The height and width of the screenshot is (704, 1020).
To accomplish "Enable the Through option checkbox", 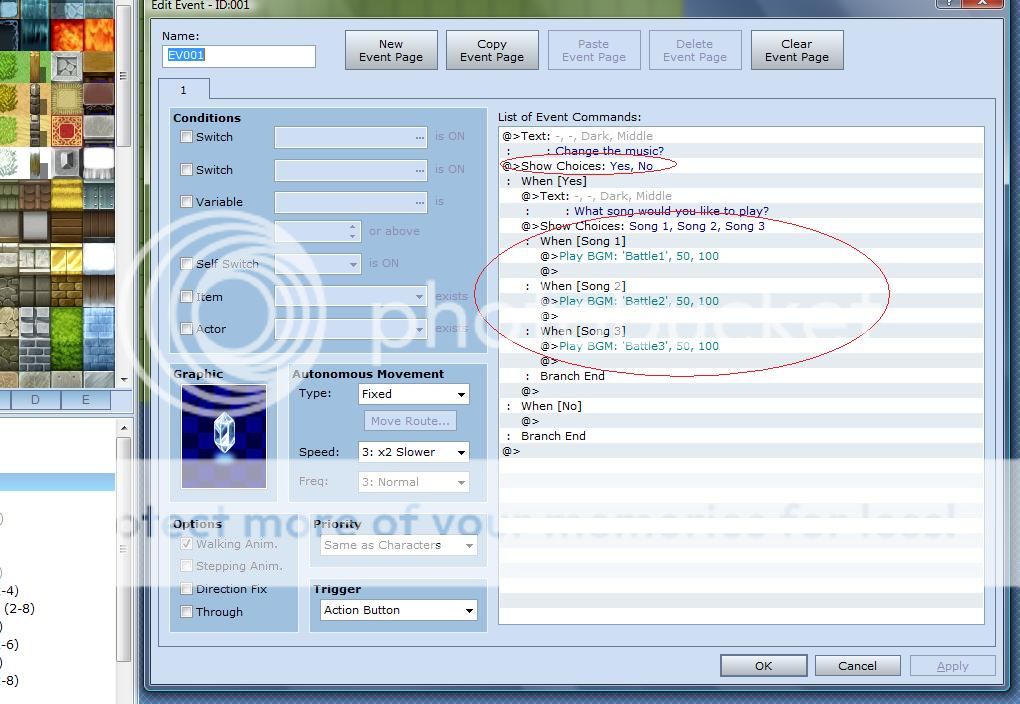I will coord(186,612).
